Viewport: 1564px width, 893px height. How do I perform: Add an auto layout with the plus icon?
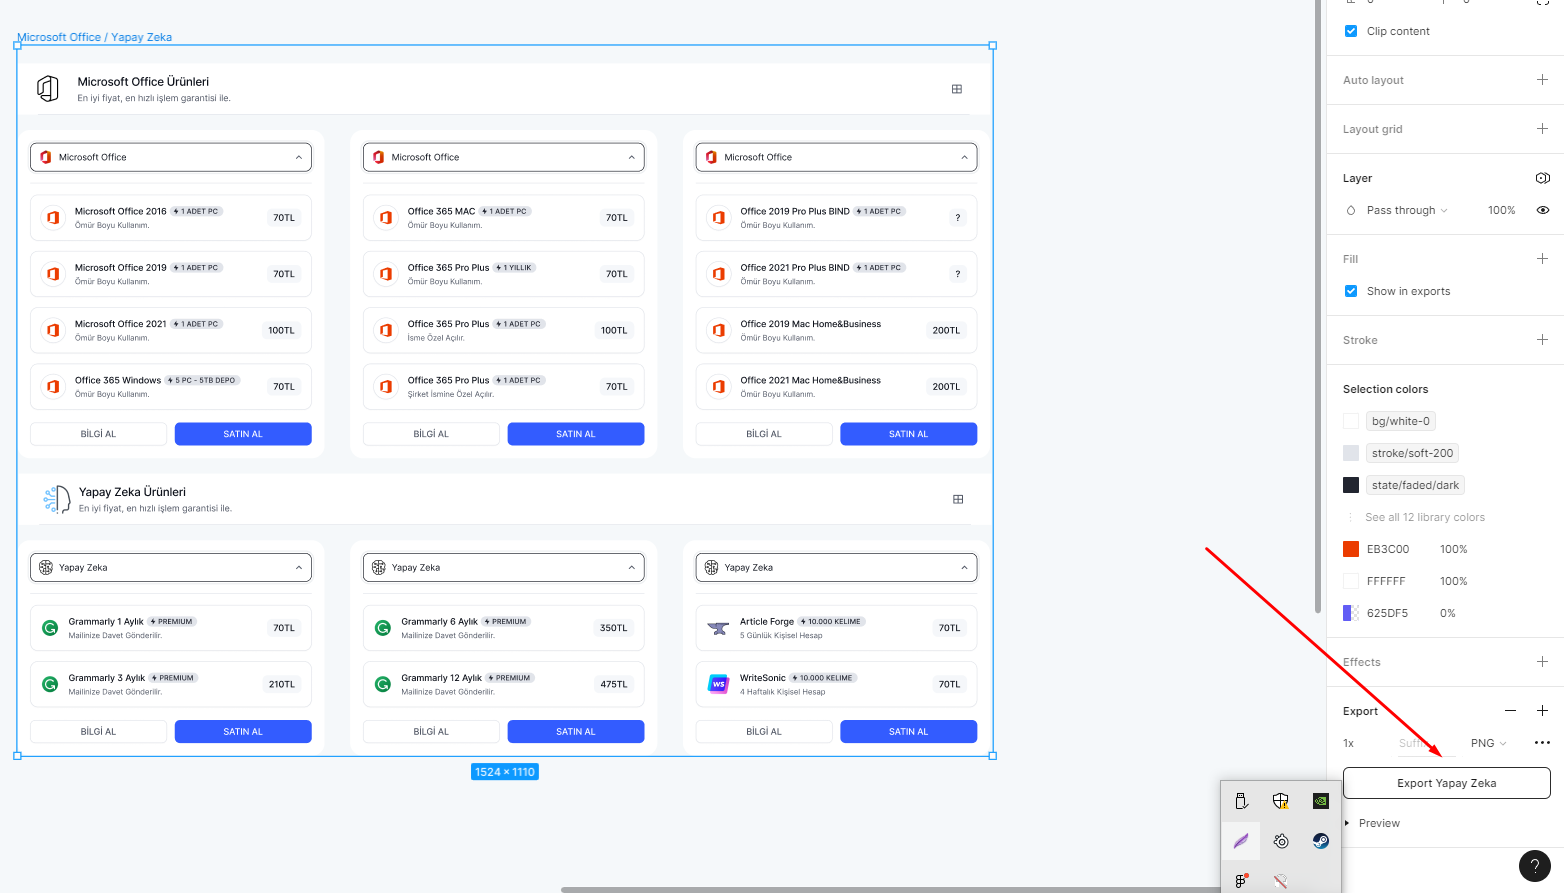(x=1542, y=80)
